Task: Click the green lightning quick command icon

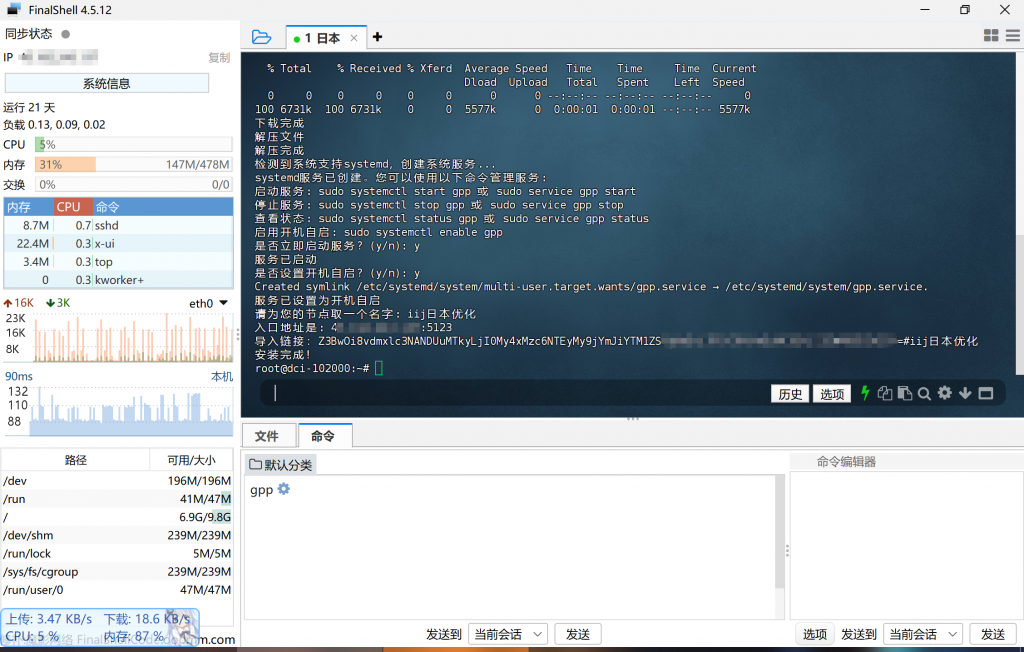Action: (866, 393)
